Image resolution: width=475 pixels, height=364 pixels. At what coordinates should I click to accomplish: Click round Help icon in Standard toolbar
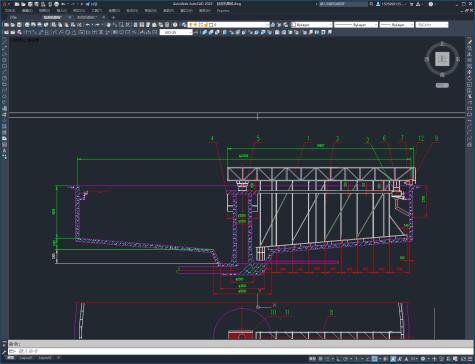pos(175,25)
